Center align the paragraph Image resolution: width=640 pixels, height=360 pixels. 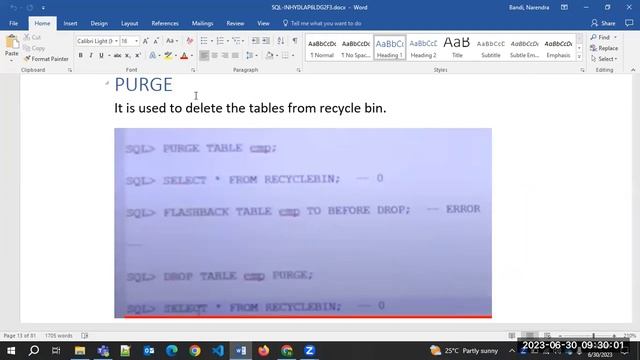215,55
